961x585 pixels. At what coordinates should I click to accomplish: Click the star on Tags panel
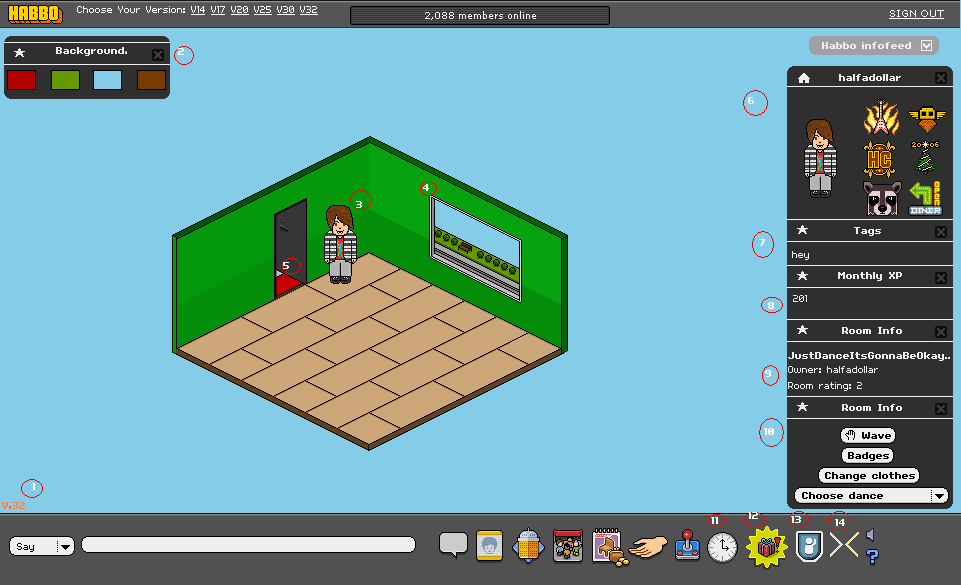pyautogui.click(x=802, y=230)
